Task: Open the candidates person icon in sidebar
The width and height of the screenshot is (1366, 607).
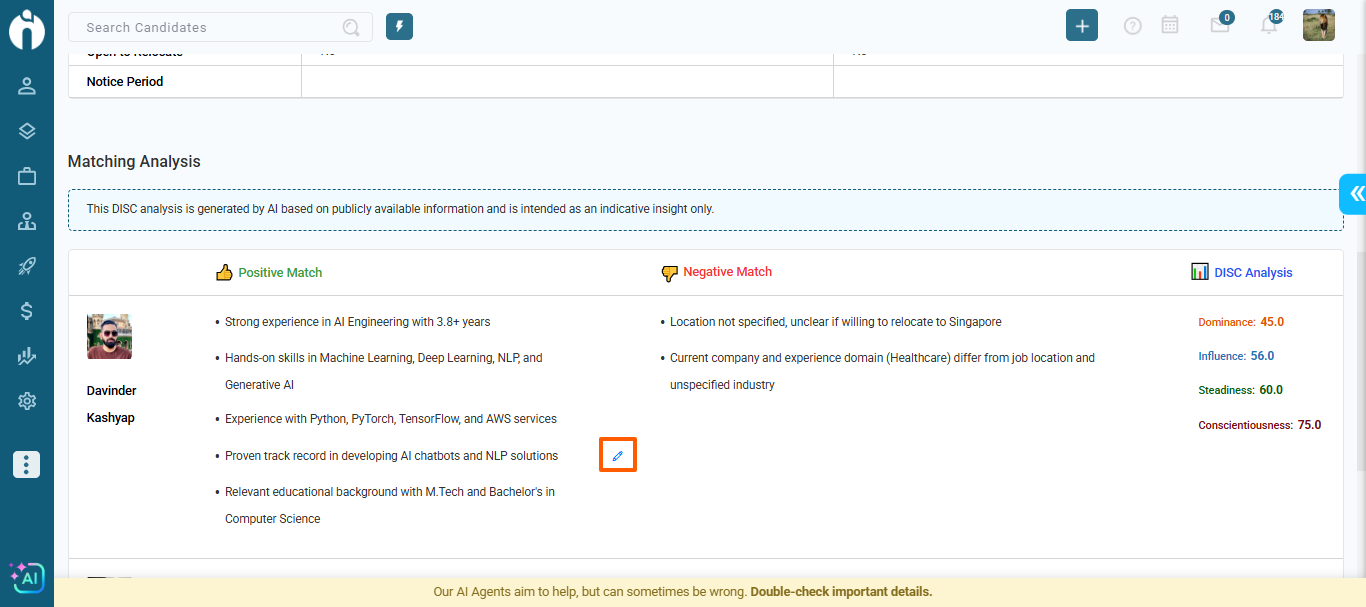Action: [x=27, y=86]
